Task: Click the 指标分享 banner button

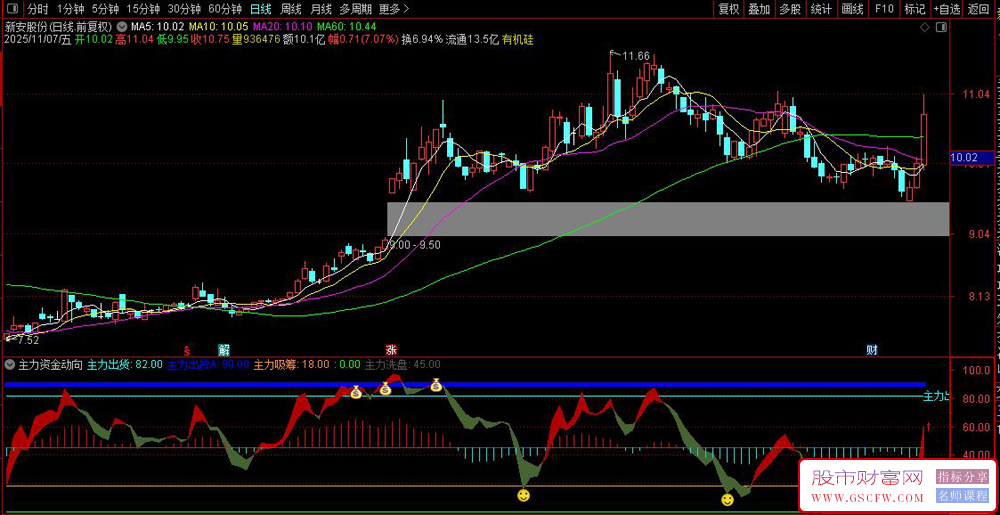Action: (x=962, y=477)
